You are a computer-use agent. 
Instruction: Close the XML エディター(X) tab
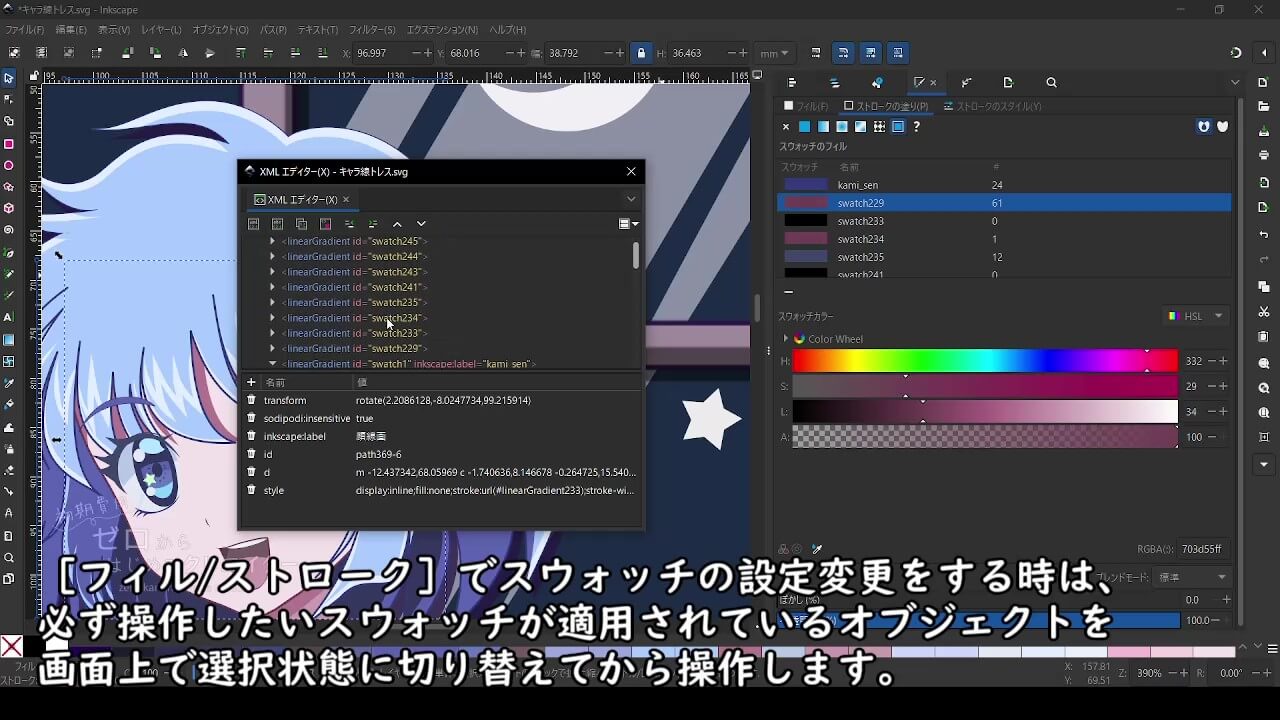[345, 200]
